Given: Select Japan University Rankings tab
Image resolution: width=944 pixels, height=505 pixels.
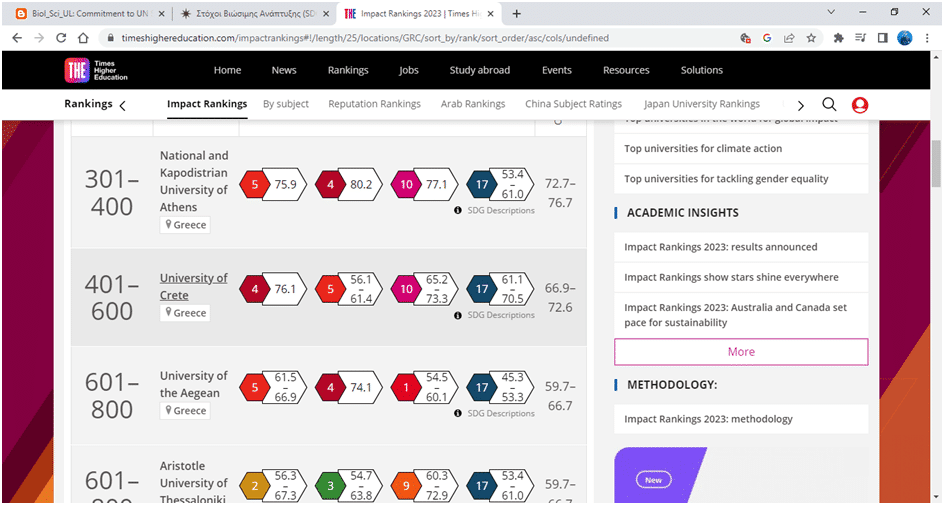Looking at the screenshot, I should pyautogui.click(x=702, y=104).
